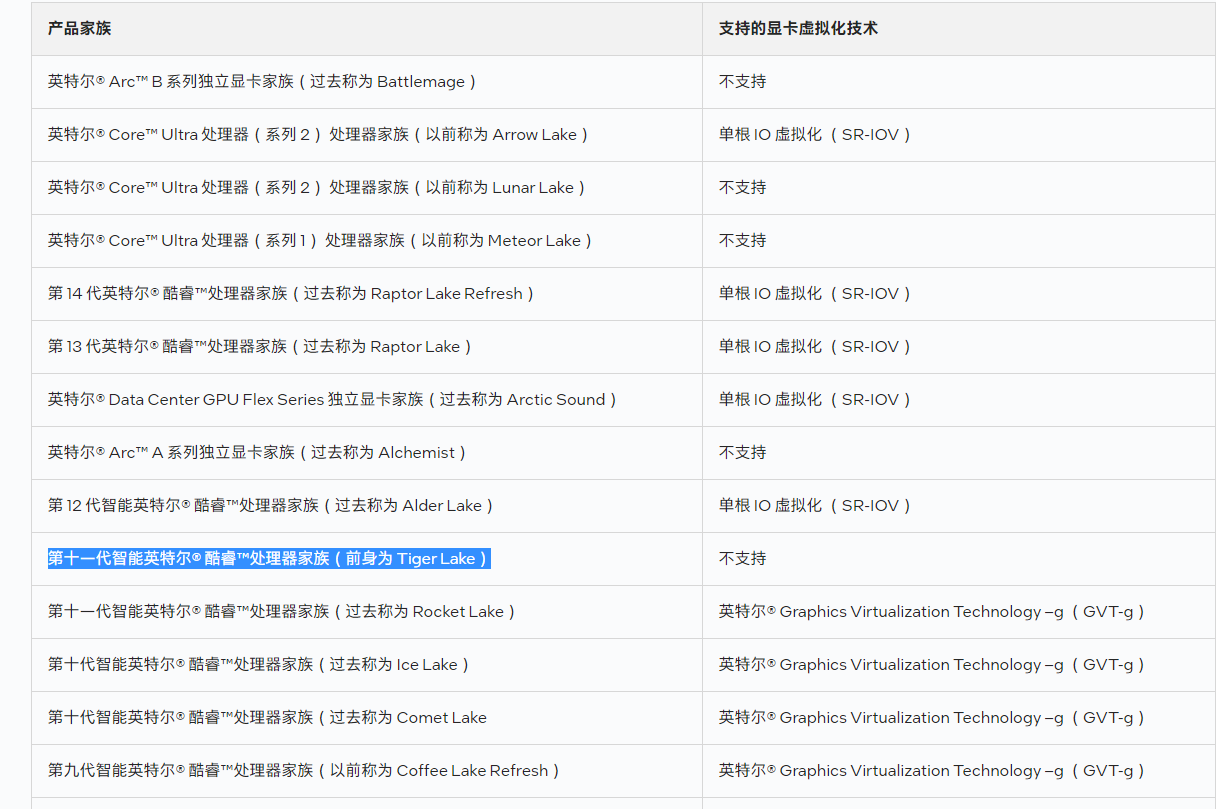Select the 第 14 代 Raptor Lake Refresh row

point(292,294)
